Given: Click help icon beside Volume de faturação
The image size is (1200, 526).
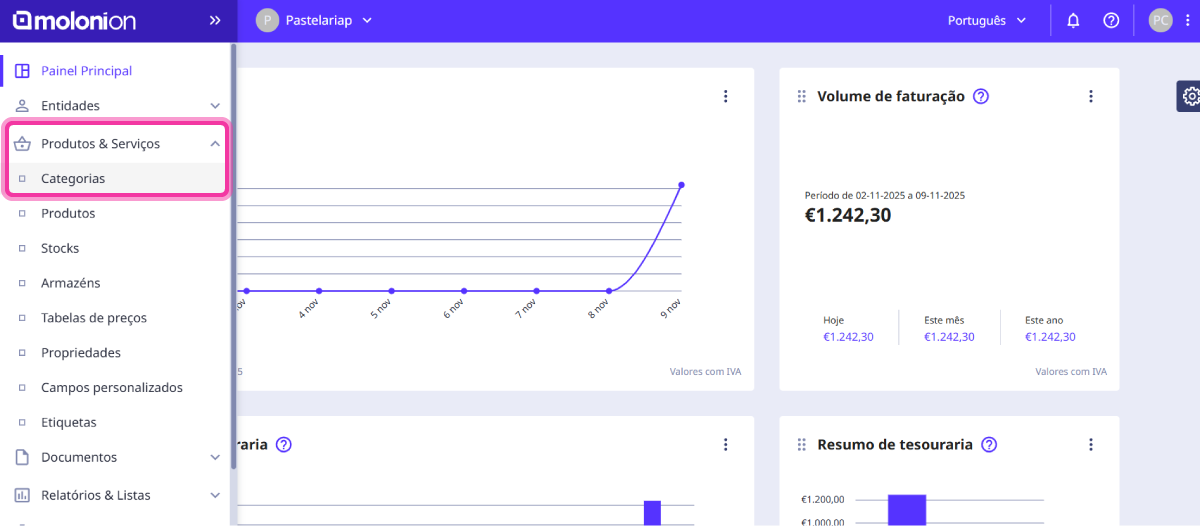Looking at the screenshot, I should click(981, 96).
